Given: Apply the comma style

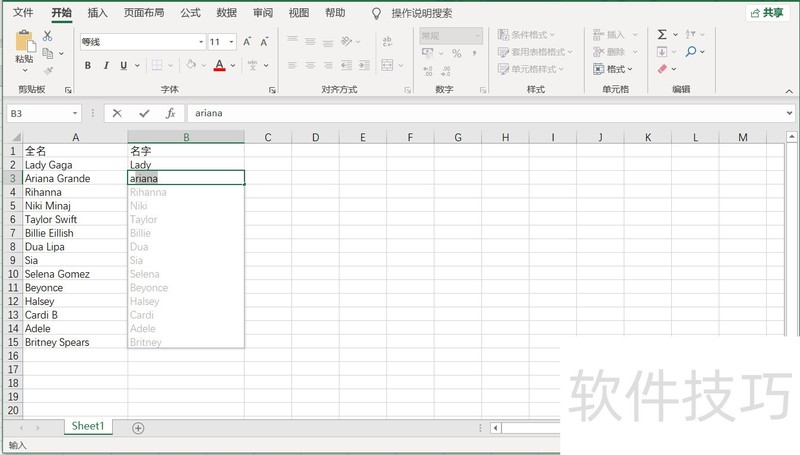Looking at the screenshot, I should [474, 53].
